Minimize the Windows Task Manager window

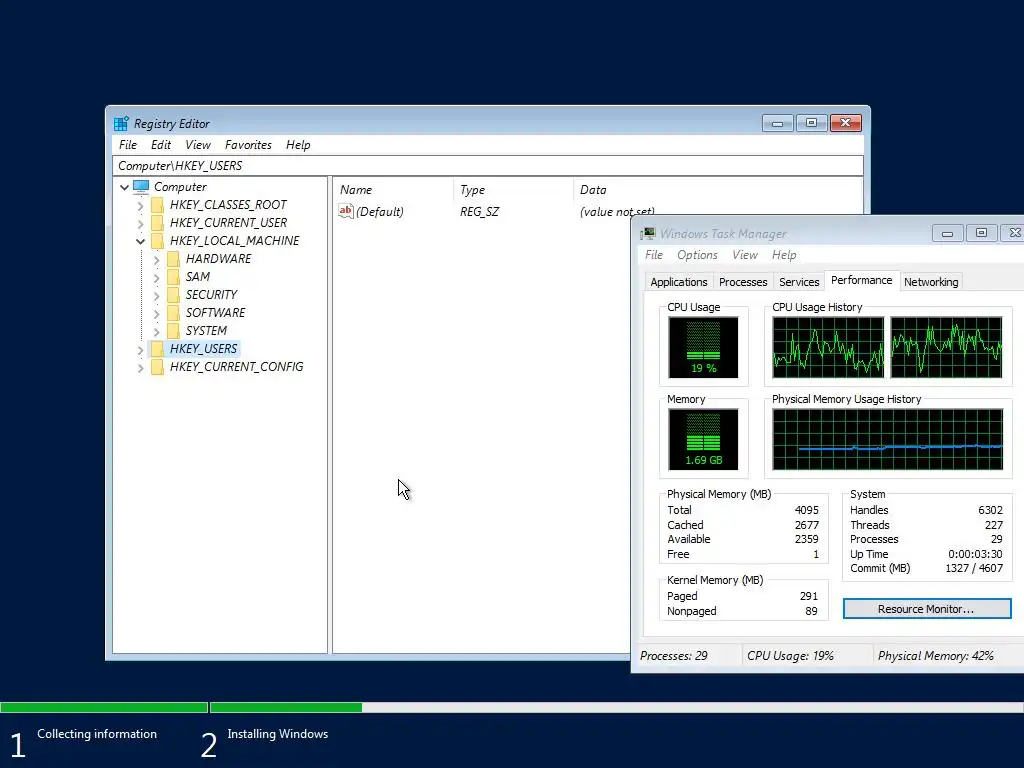tap(948, 232)
